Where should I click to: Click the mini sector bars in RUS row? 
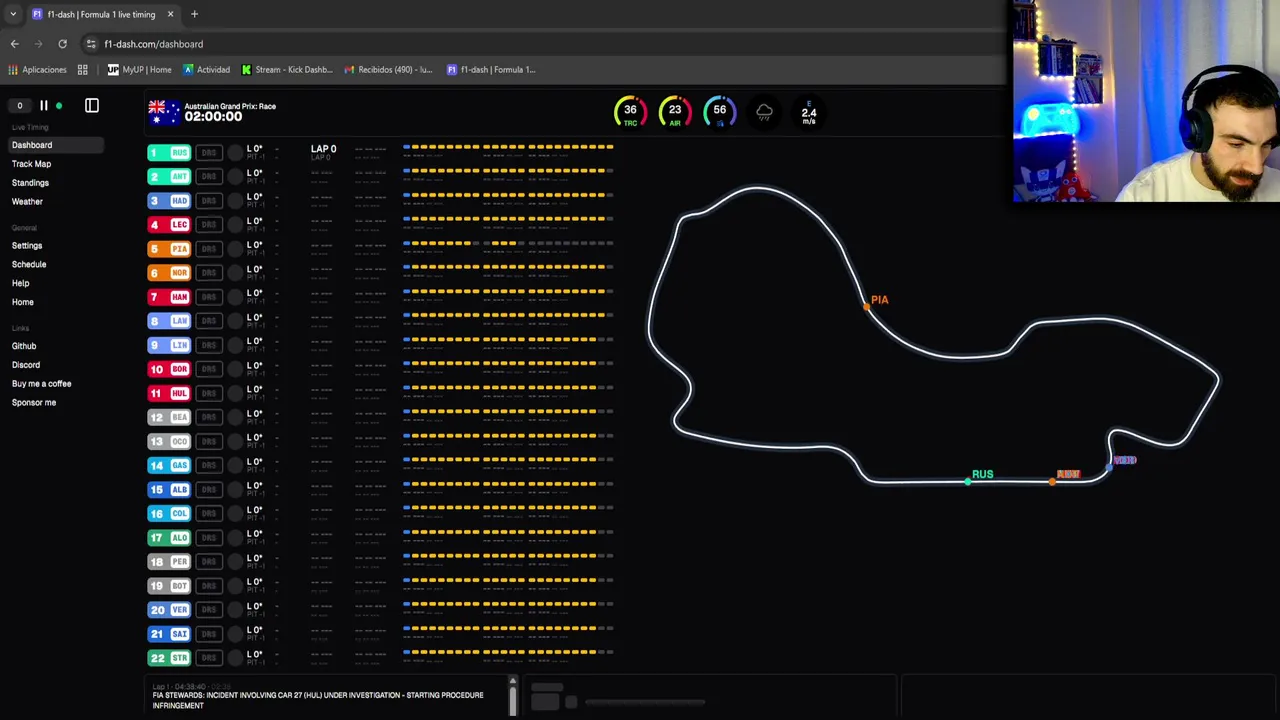pyautogui.click(x=508, y=147)
